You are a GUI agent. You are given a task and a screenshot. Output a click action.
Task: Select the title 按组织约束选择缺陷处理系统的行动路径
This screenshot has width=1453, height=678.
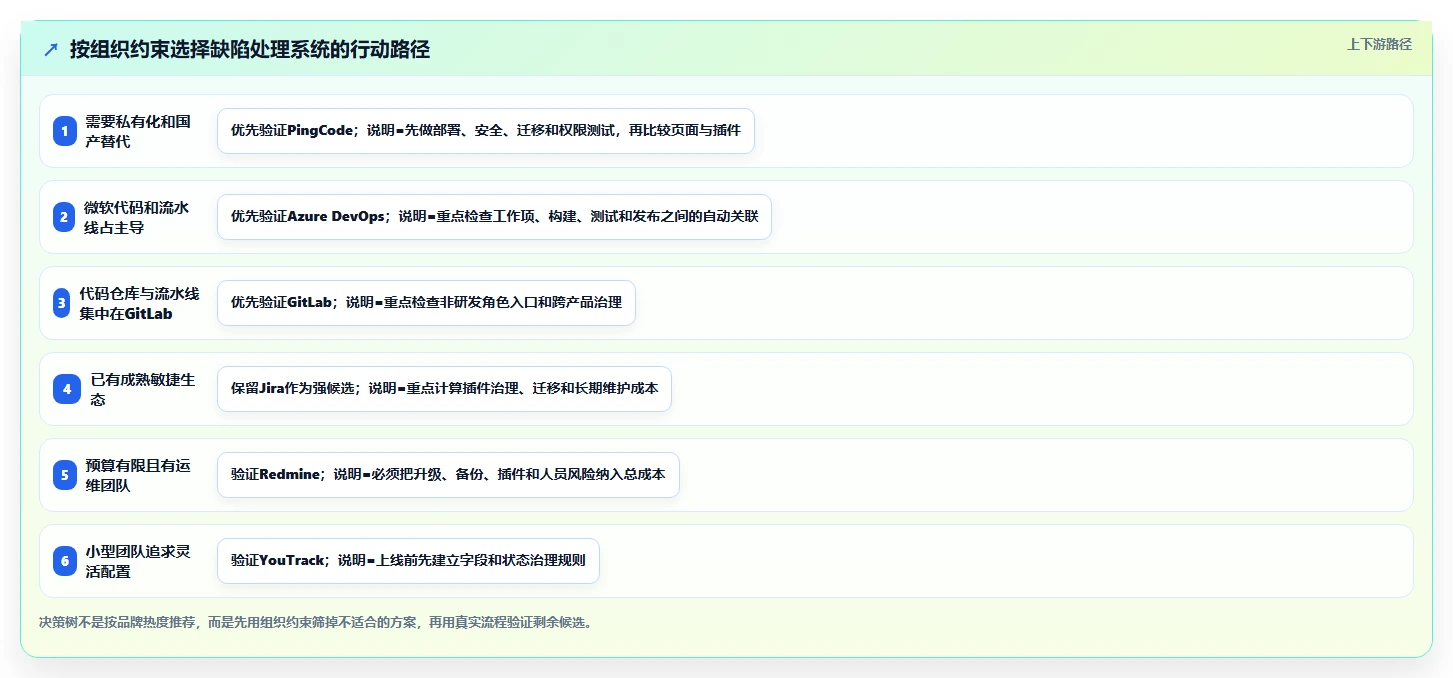coord(250,50)
